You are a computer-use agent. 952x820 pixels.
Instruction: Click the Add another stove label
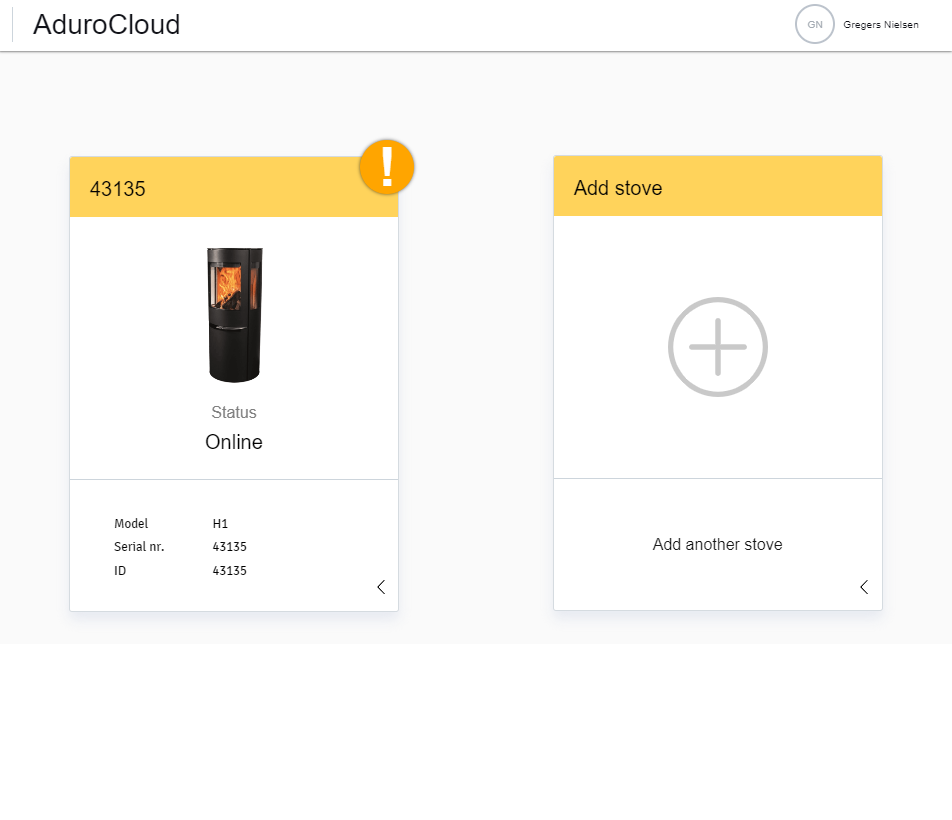pyautogui.click(x=718, y=544)
